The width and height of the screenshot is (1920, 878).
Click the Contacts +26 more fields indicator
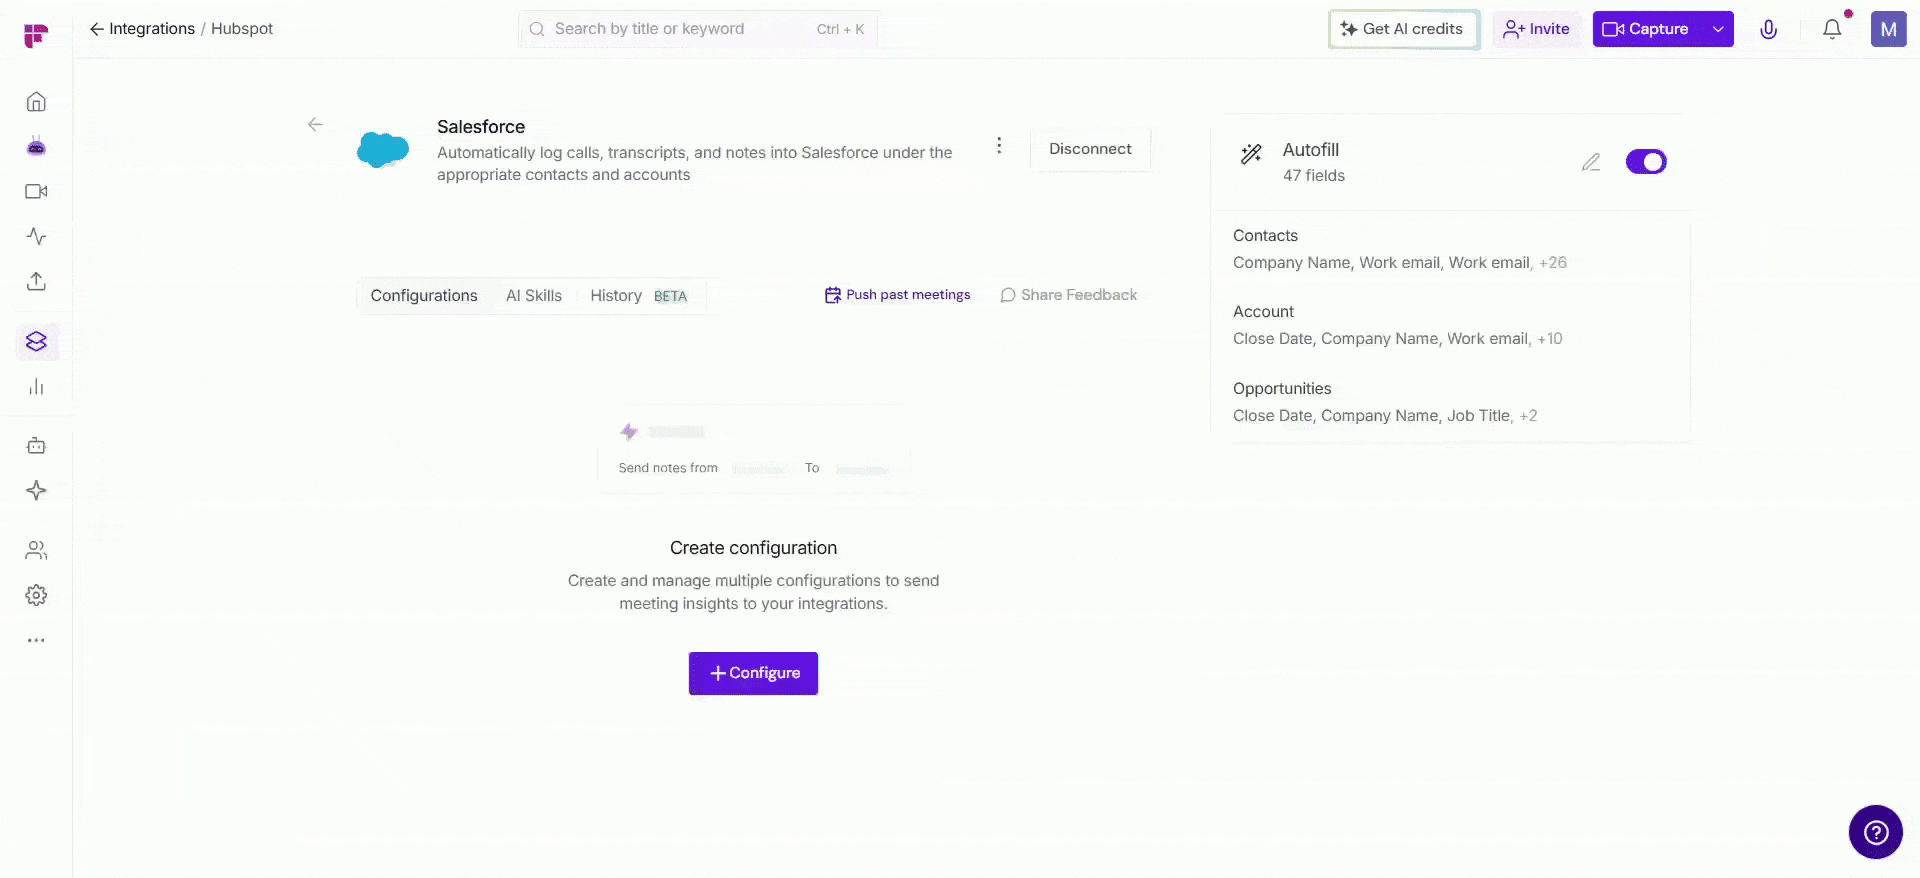click(x=1553, y=263)
